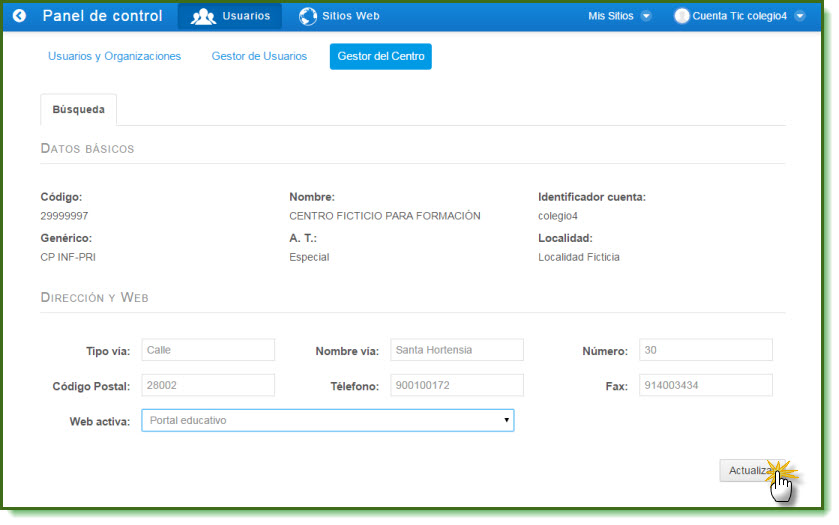This screenshot has height=525, width=839.
Task: Expand the Mis Sitios dropdown arrow
Action: pos(645,16)
